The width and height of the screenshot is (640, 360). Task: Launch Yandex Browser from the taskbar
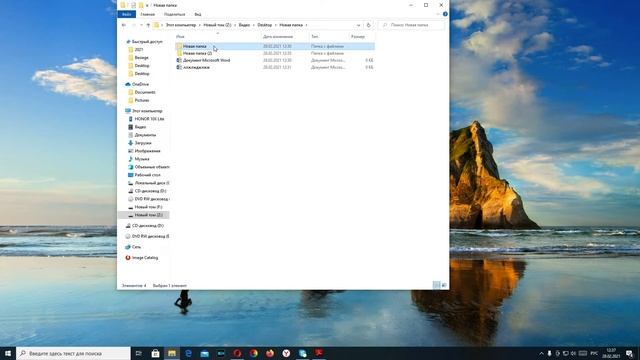(286, 353)
